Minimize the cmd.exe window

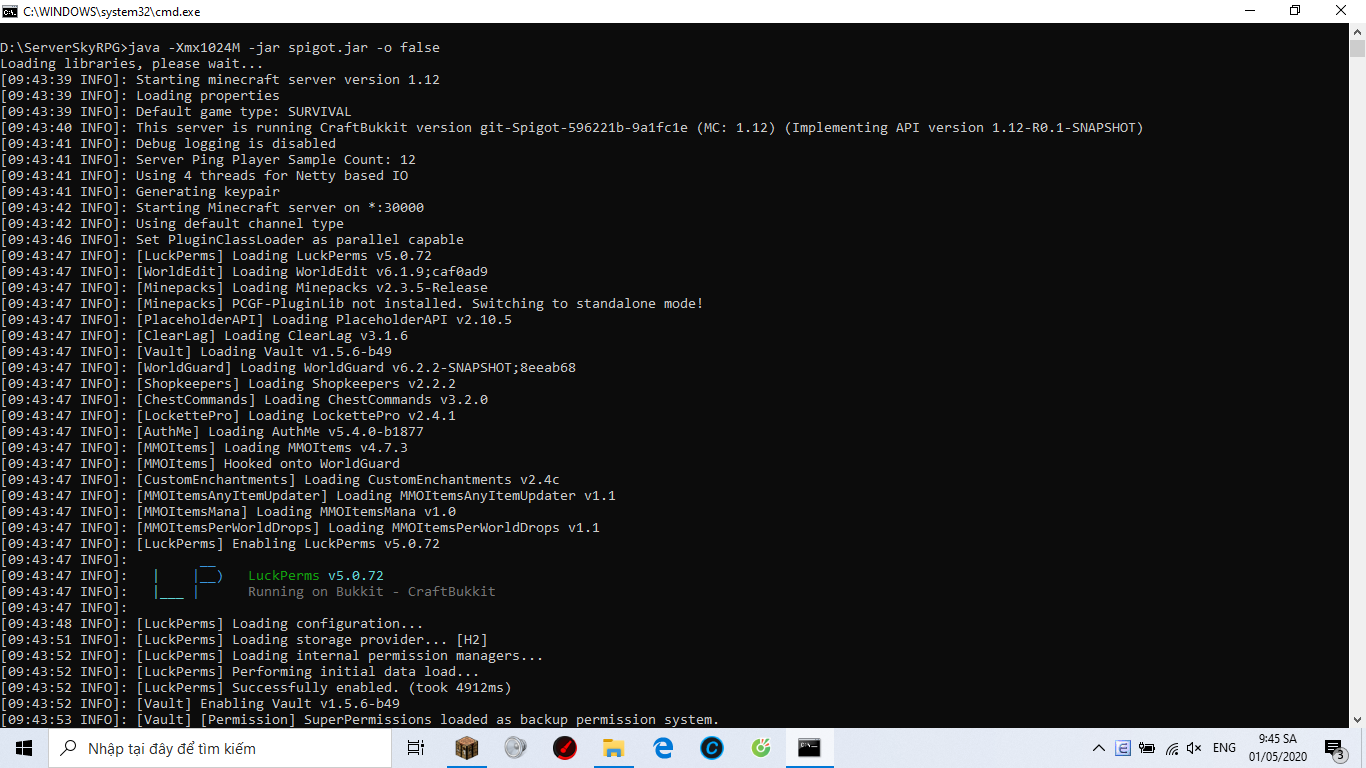(x=1249, y=11)
